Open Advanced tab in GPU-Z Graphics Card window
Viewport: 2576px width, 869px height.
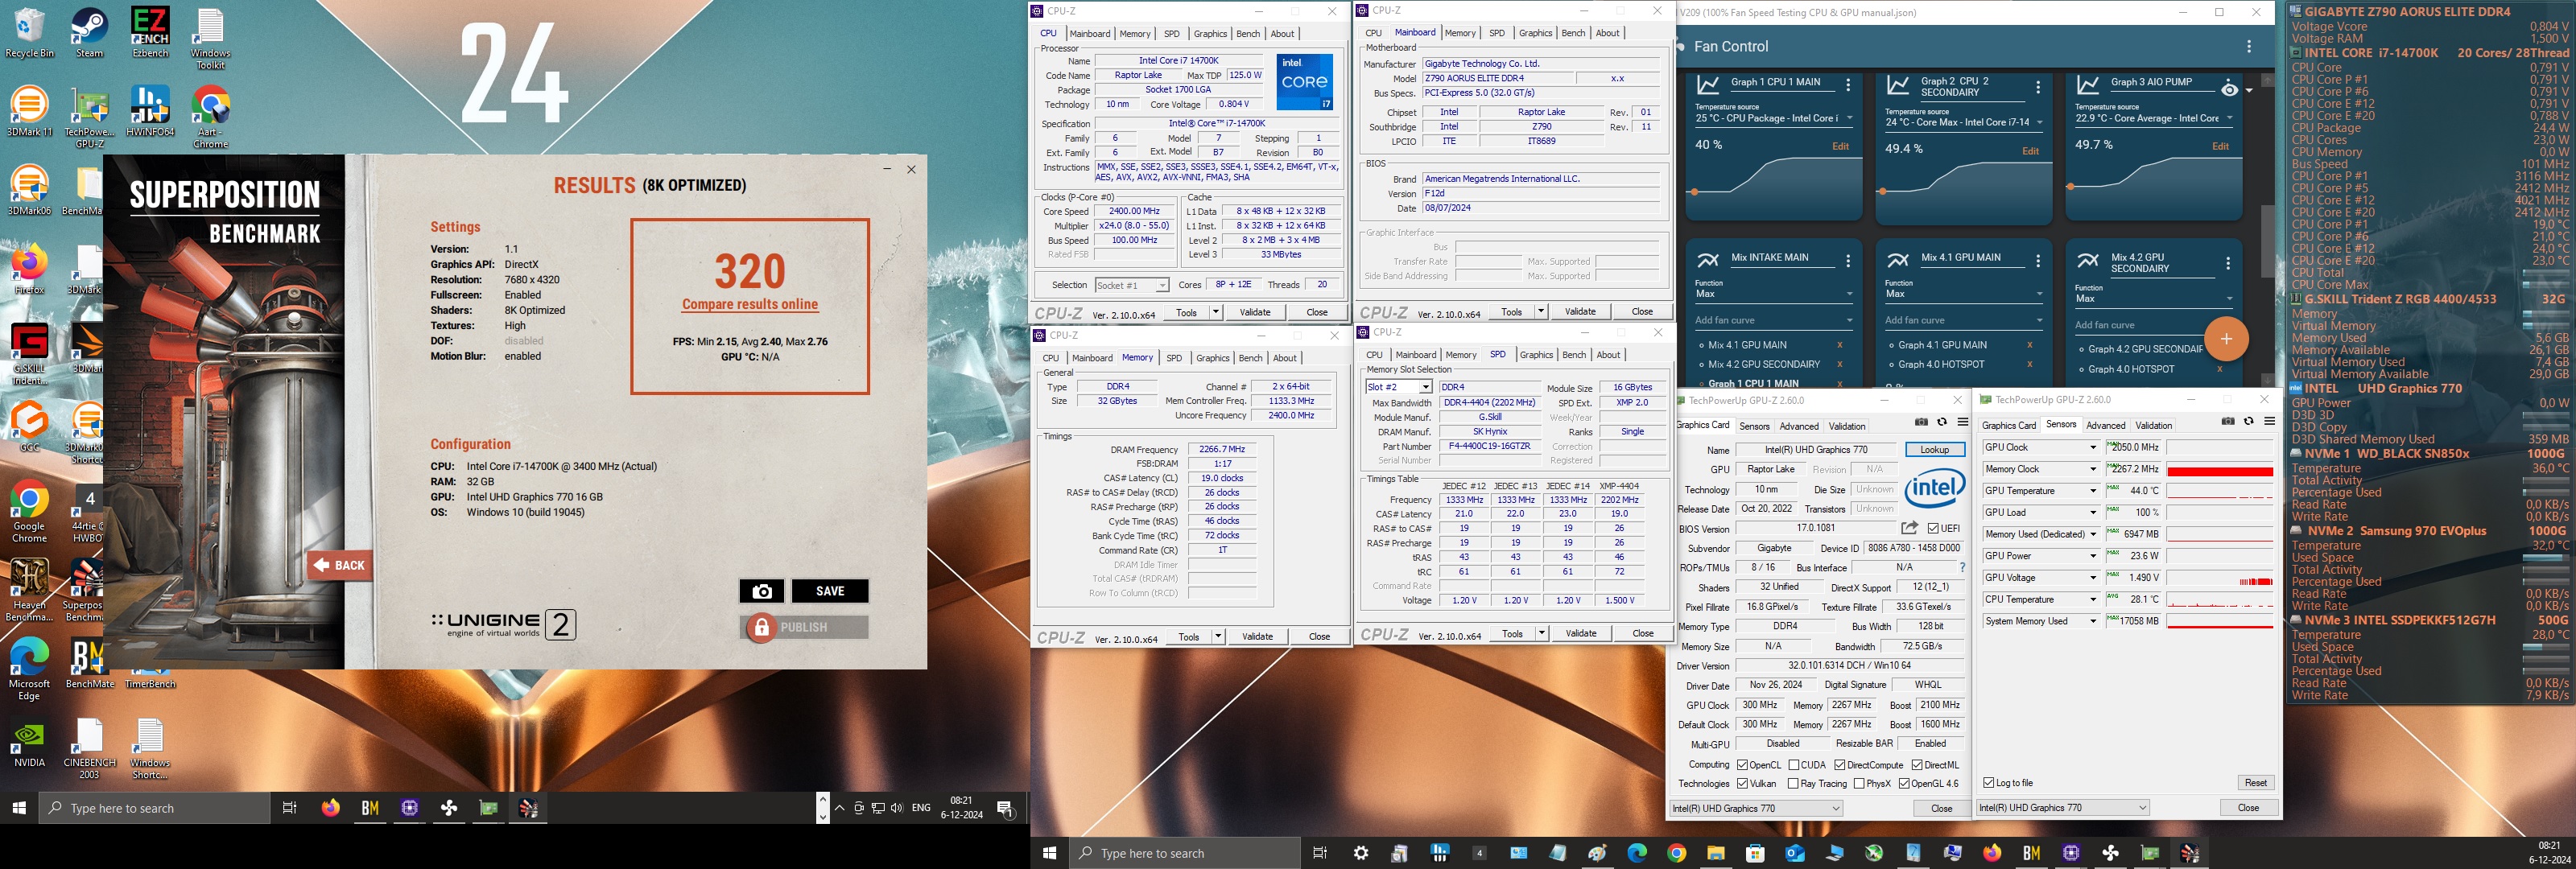[x=1799, y=426]
